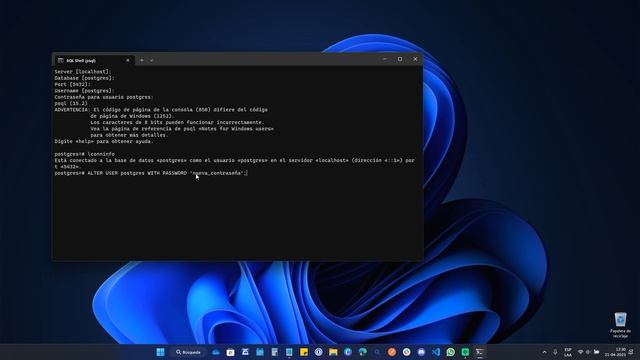Image resolution: width=640 pixels, height=360 pixels.
Task: Open the Wi-Fi network tray icon
Action: 580,352
